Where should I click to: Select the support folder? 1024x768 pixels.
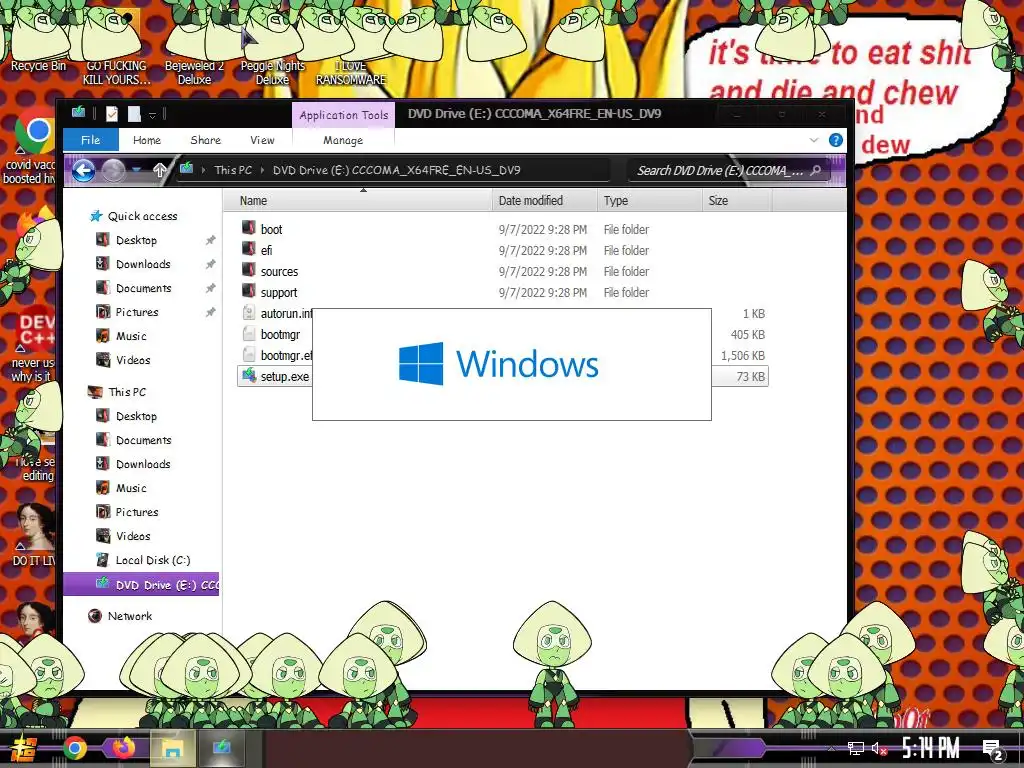click(x=279, y=293)
